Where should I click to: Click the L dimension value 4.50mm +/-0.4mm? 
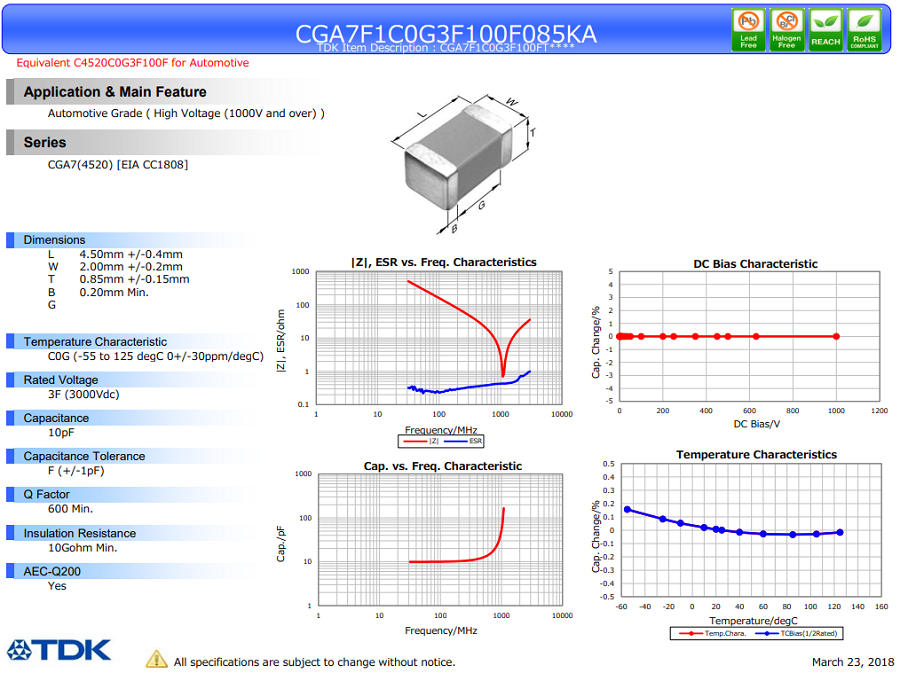pos(131,254)
